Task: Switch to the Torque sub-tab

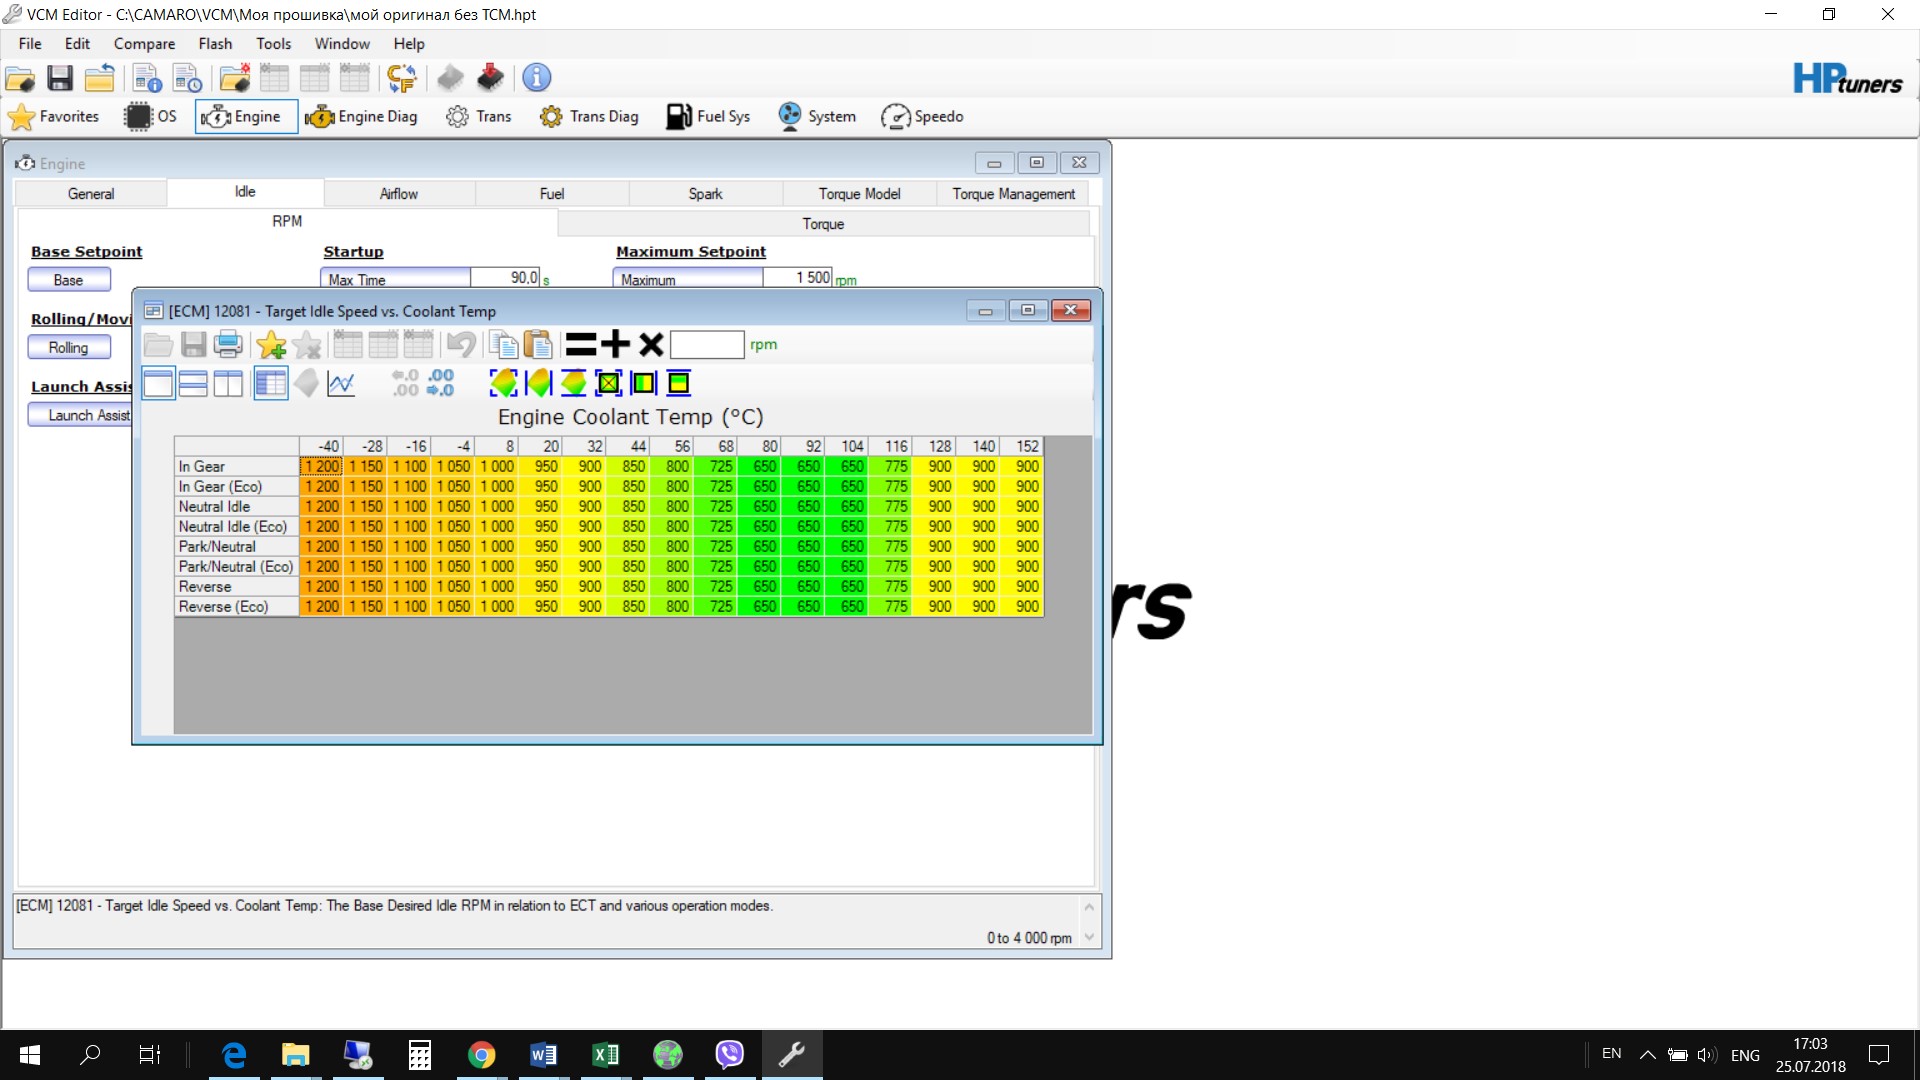Action: click(x=823, y=224)
